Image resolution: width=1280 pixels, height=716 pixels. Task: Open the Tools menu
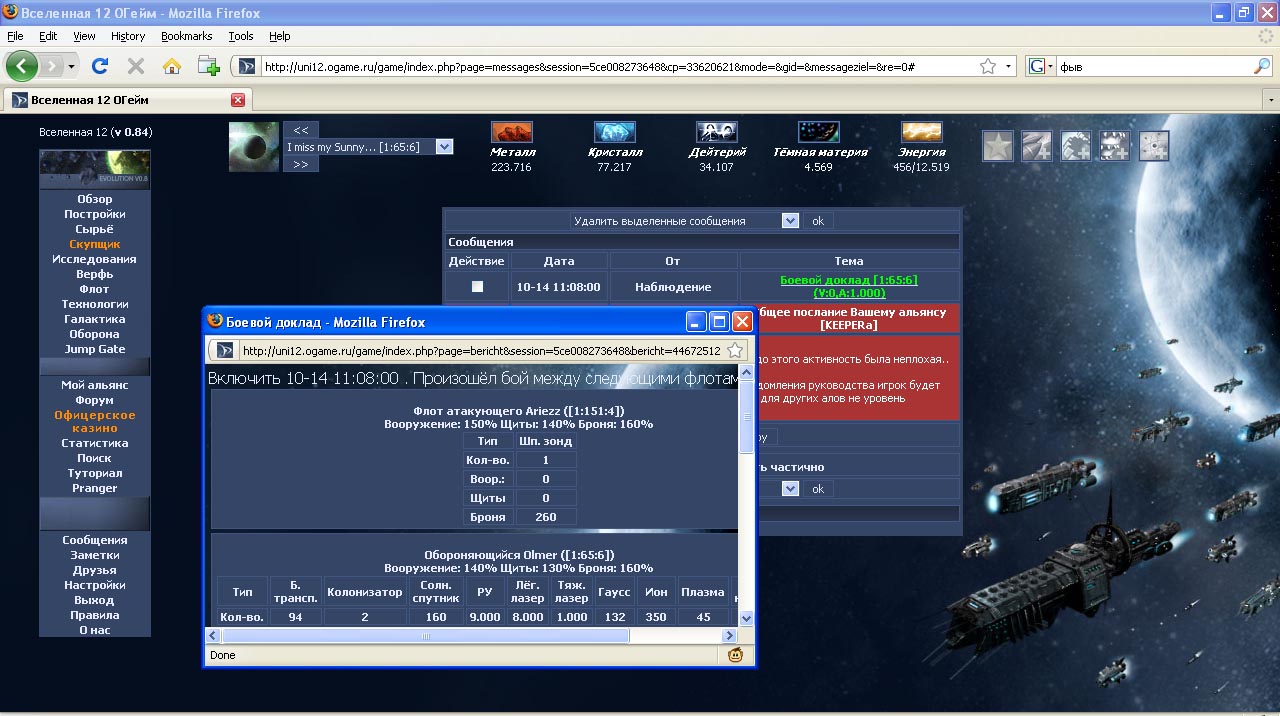(241, 36)
